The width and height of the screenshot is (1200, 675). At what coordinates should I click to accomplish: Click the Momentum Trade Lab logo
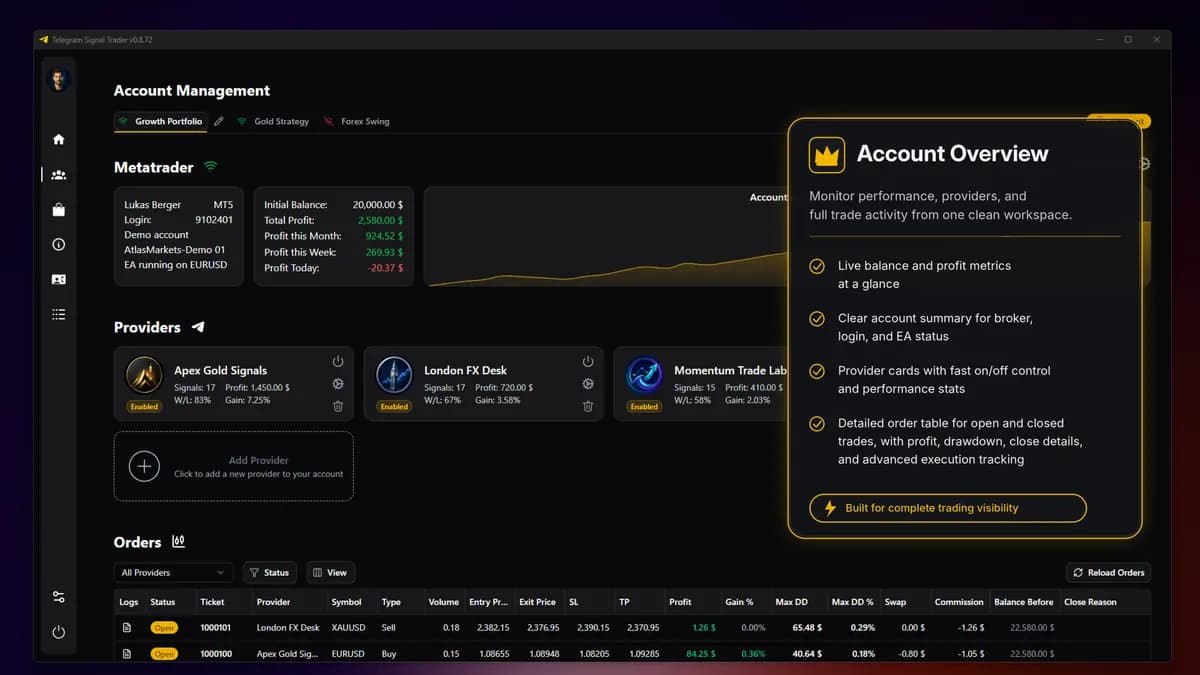pos(644,376)
